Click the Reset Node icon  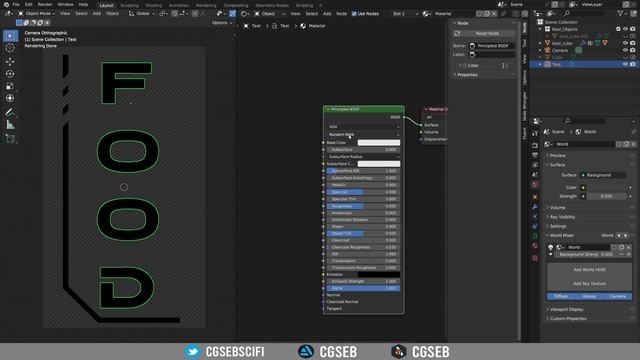[457, 33]
